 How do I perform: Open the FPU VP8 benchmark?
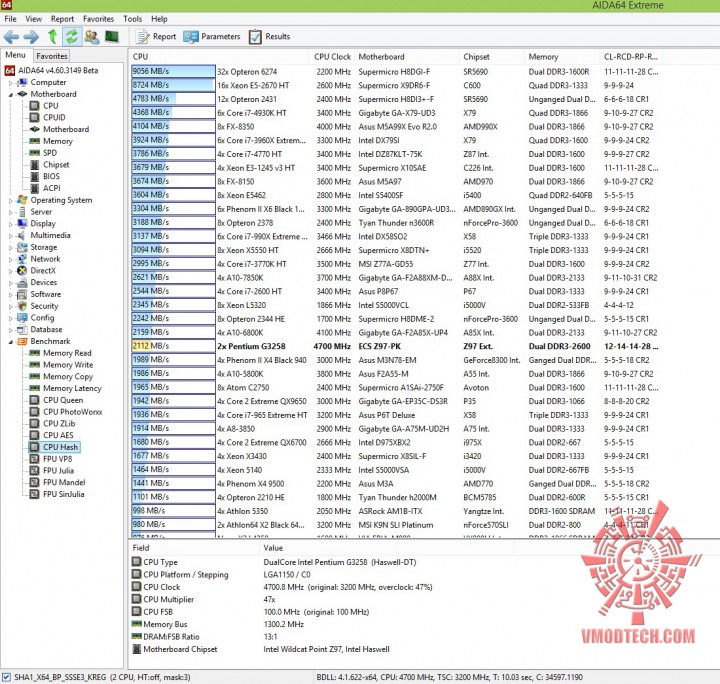point(51,459)
